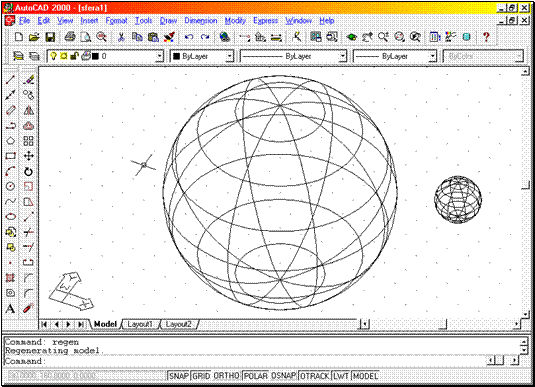The width and height of the screenshot is (535, 387).
Task: Open the Dimension menu
Action: [x=201, y=21]
